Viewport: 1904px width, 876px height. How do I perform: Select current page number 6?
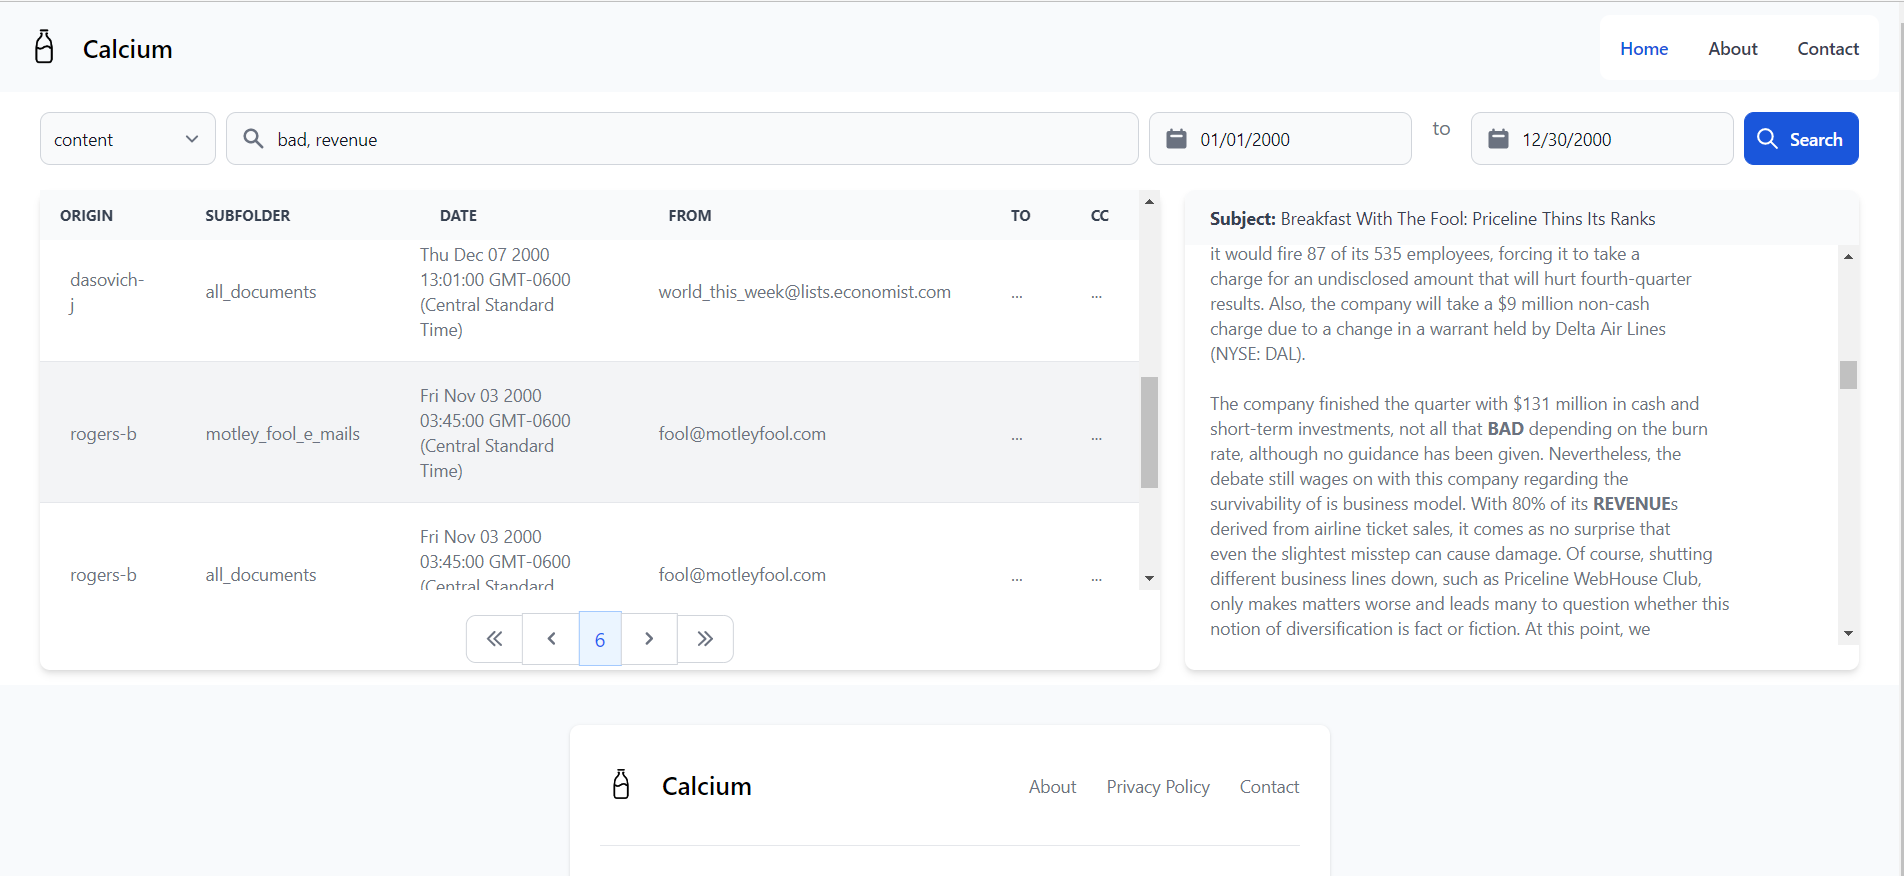click(x=600, y=639)
